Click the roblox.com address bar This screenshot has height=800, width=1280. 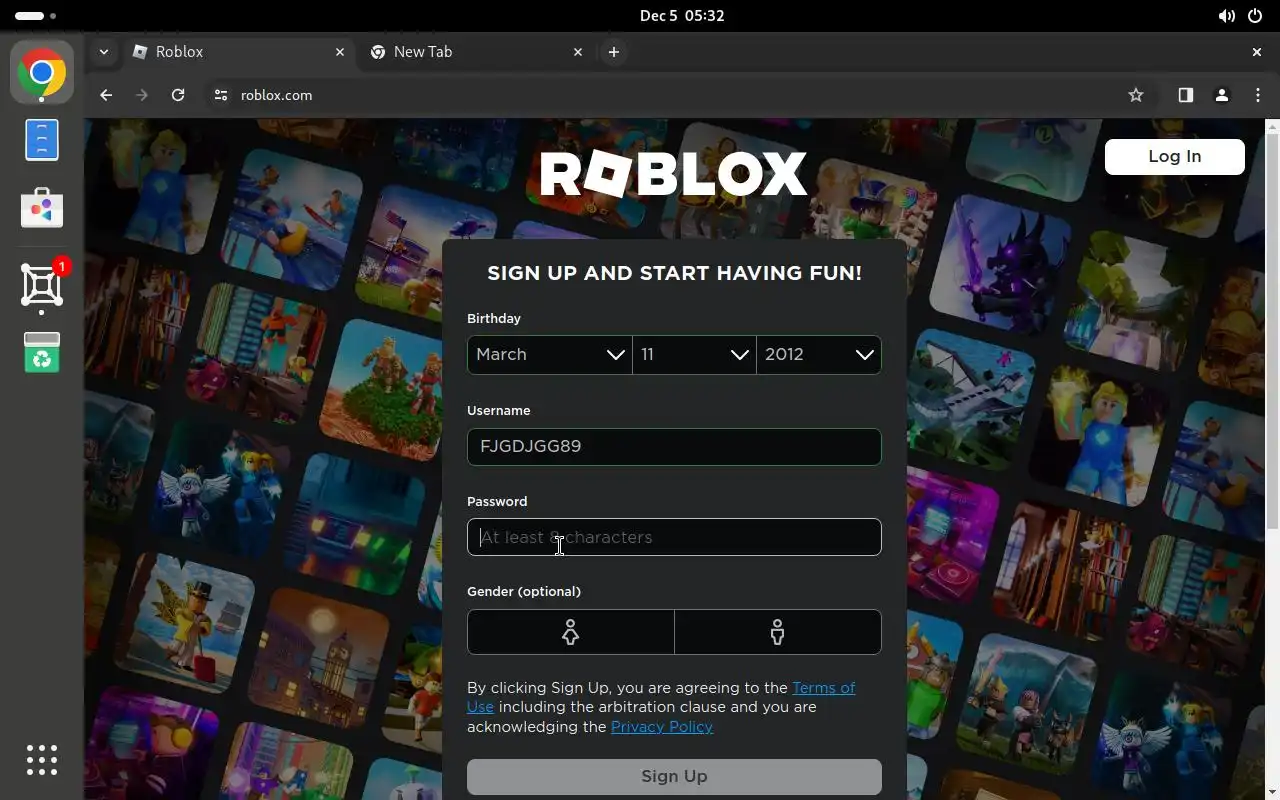tap(660, 95)
